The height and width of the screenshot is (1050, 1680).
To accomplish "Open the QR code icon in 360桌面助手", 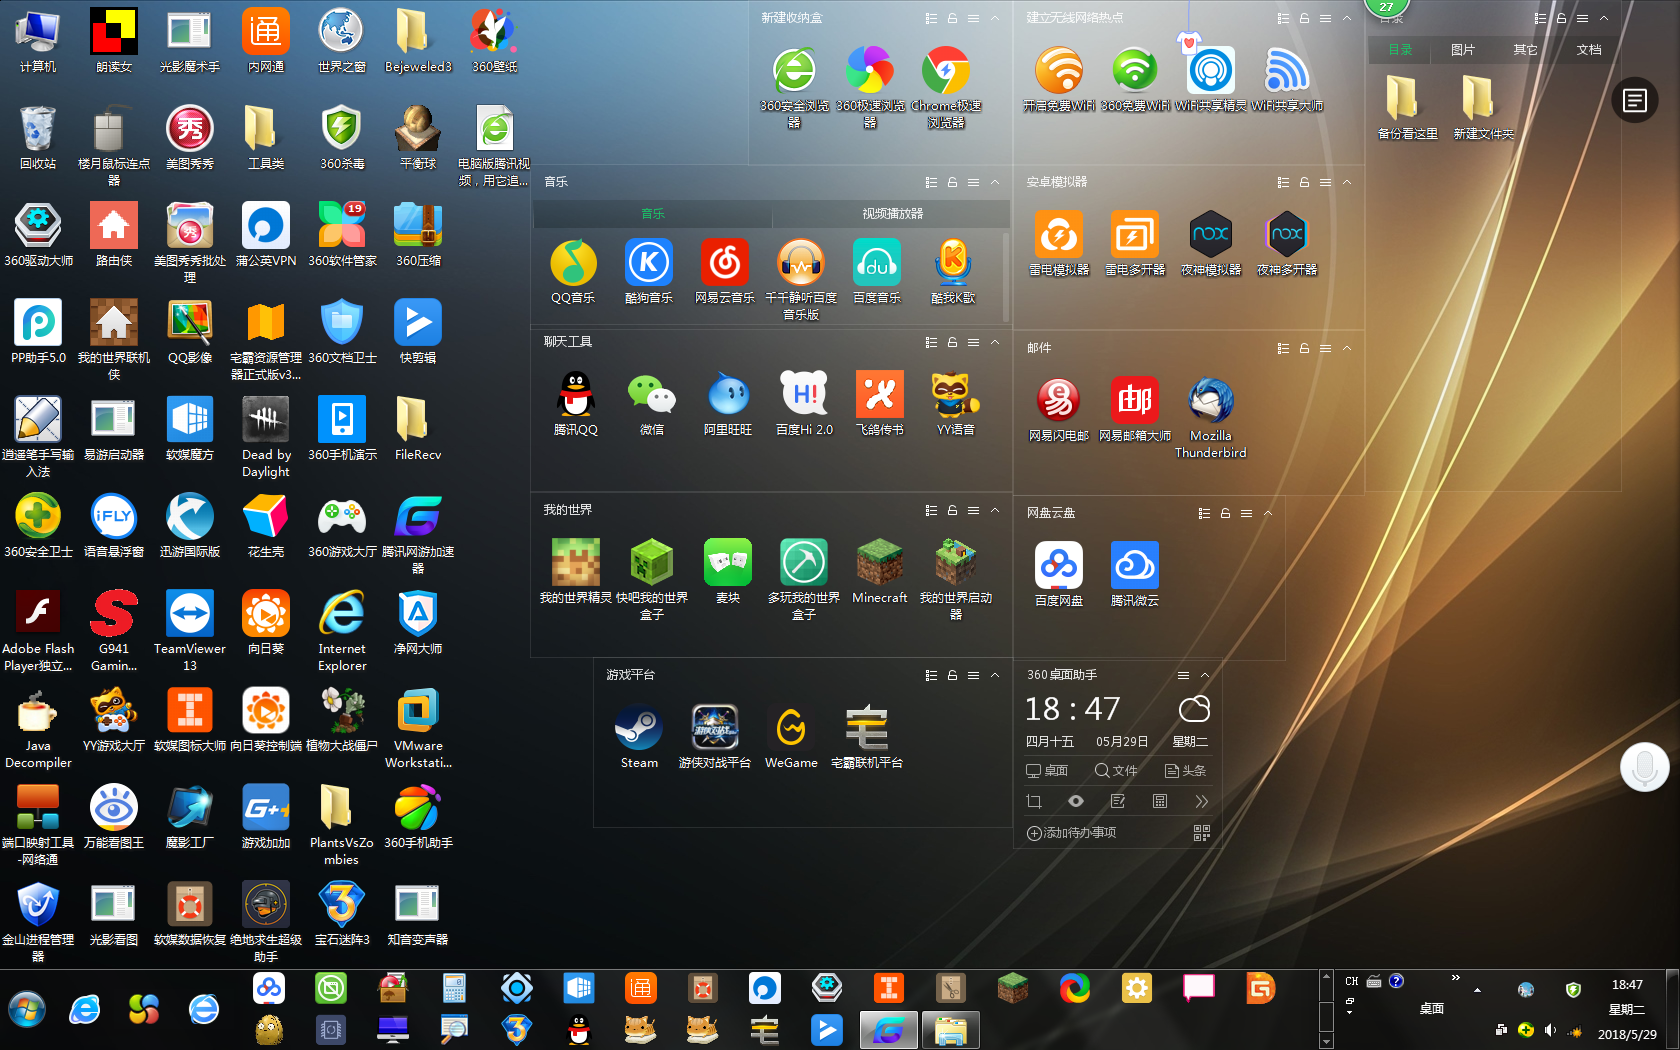I will pos(1202,833).
